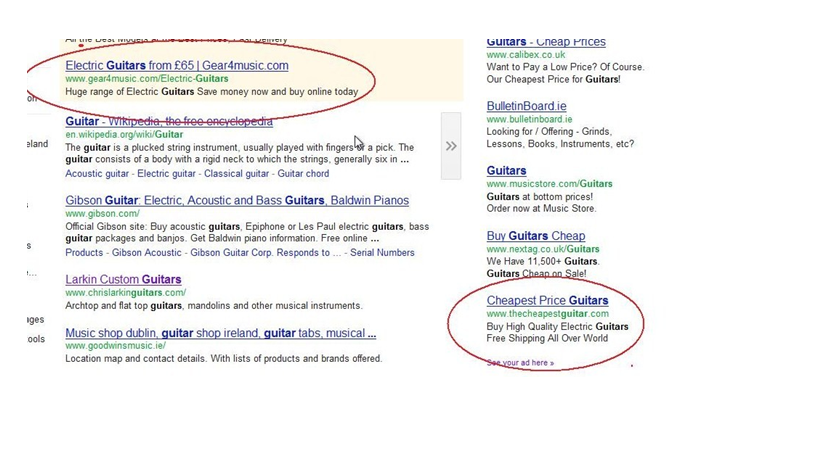This screenshot has height=460, width=819.
Task: Open Buy Guitars Cheap ad
Action: 536,236
